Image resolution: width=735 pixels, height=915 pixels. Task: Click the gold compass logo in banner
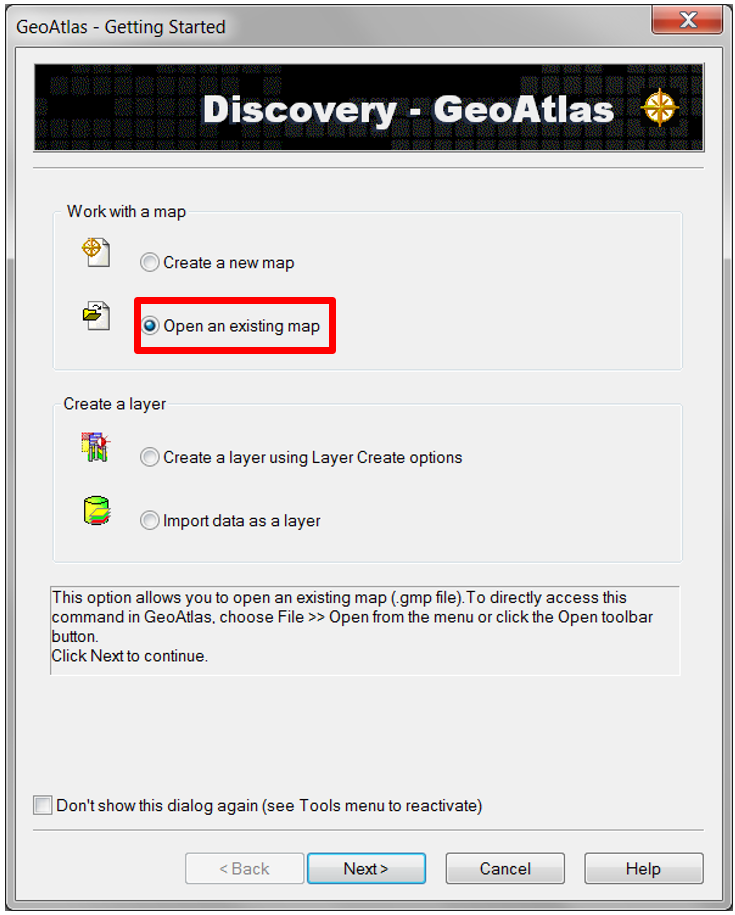coord(659,107)
